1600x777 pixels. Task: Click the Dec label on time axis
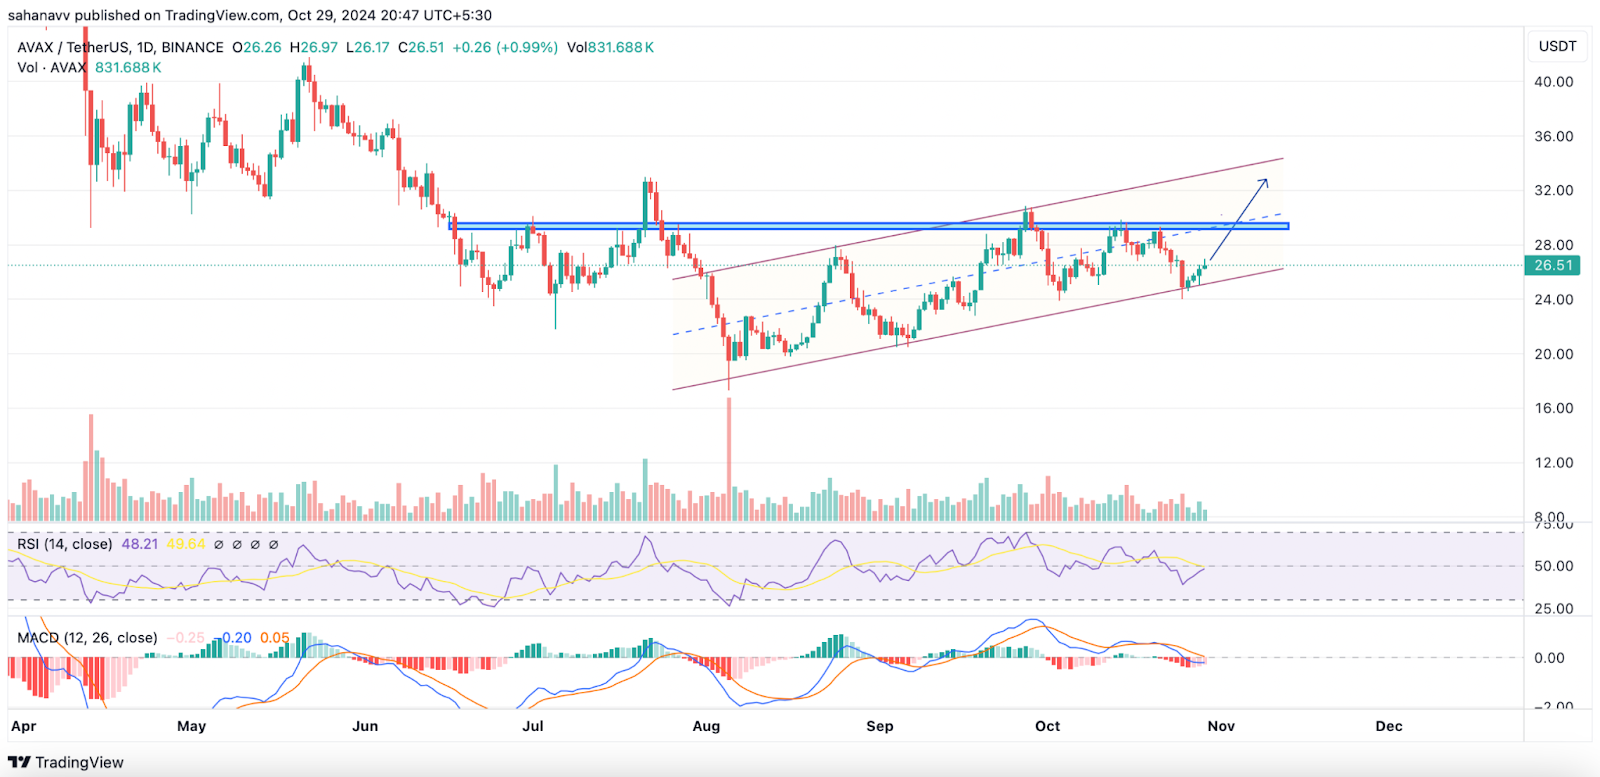click(1388, 726)
